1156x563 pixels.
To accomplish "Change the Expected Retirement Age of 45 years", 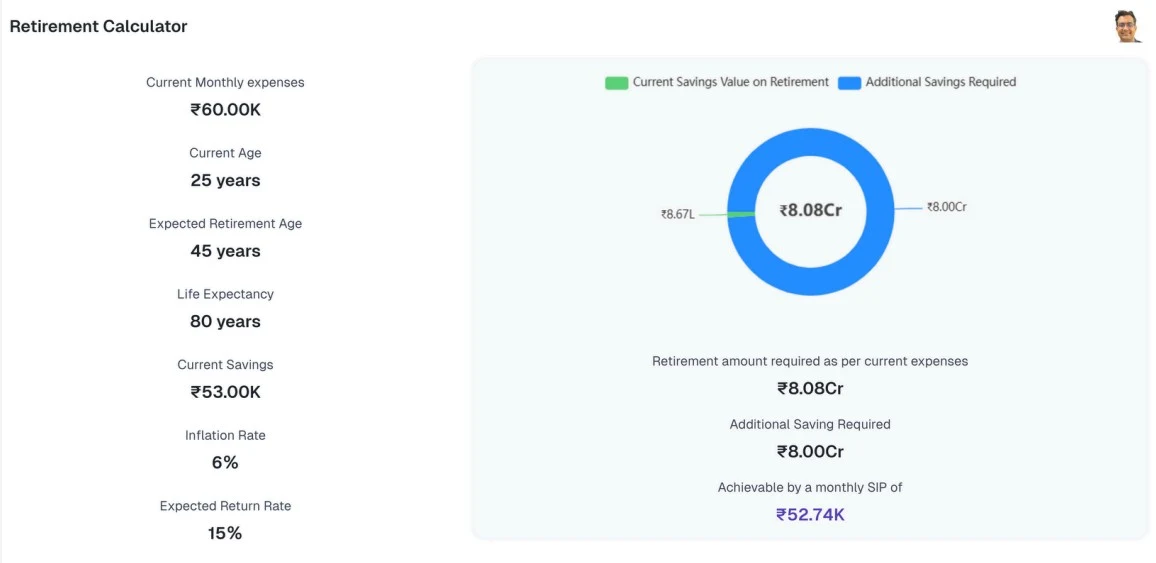I will pos(225,251).
